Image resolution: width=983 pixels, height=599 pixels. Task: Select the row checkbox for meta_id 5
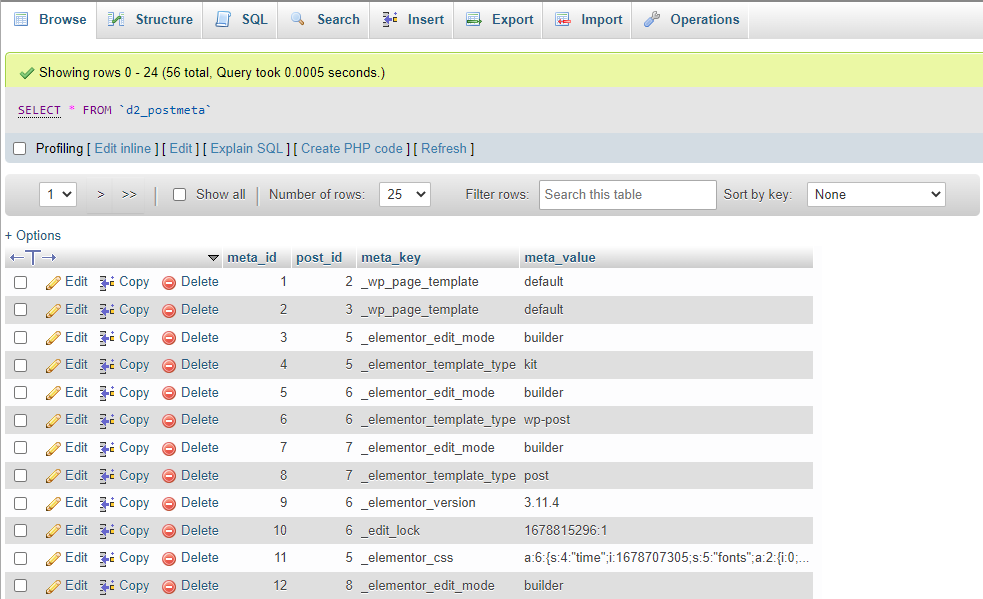click(21, 393)
